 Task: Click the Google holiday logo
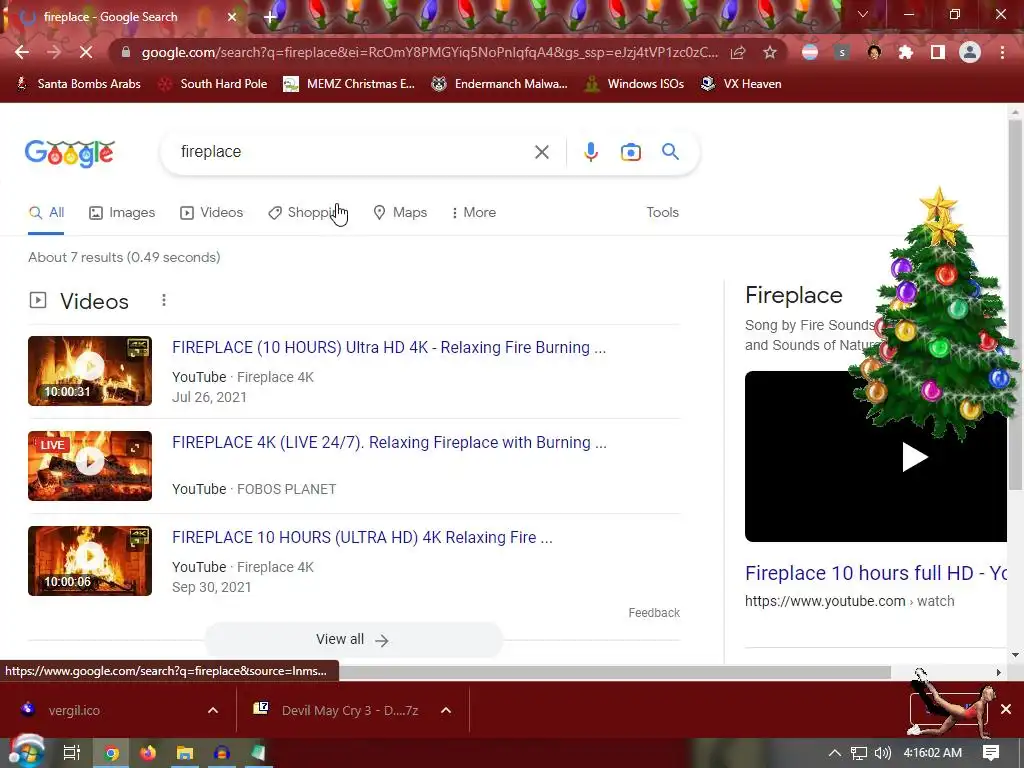70,153
